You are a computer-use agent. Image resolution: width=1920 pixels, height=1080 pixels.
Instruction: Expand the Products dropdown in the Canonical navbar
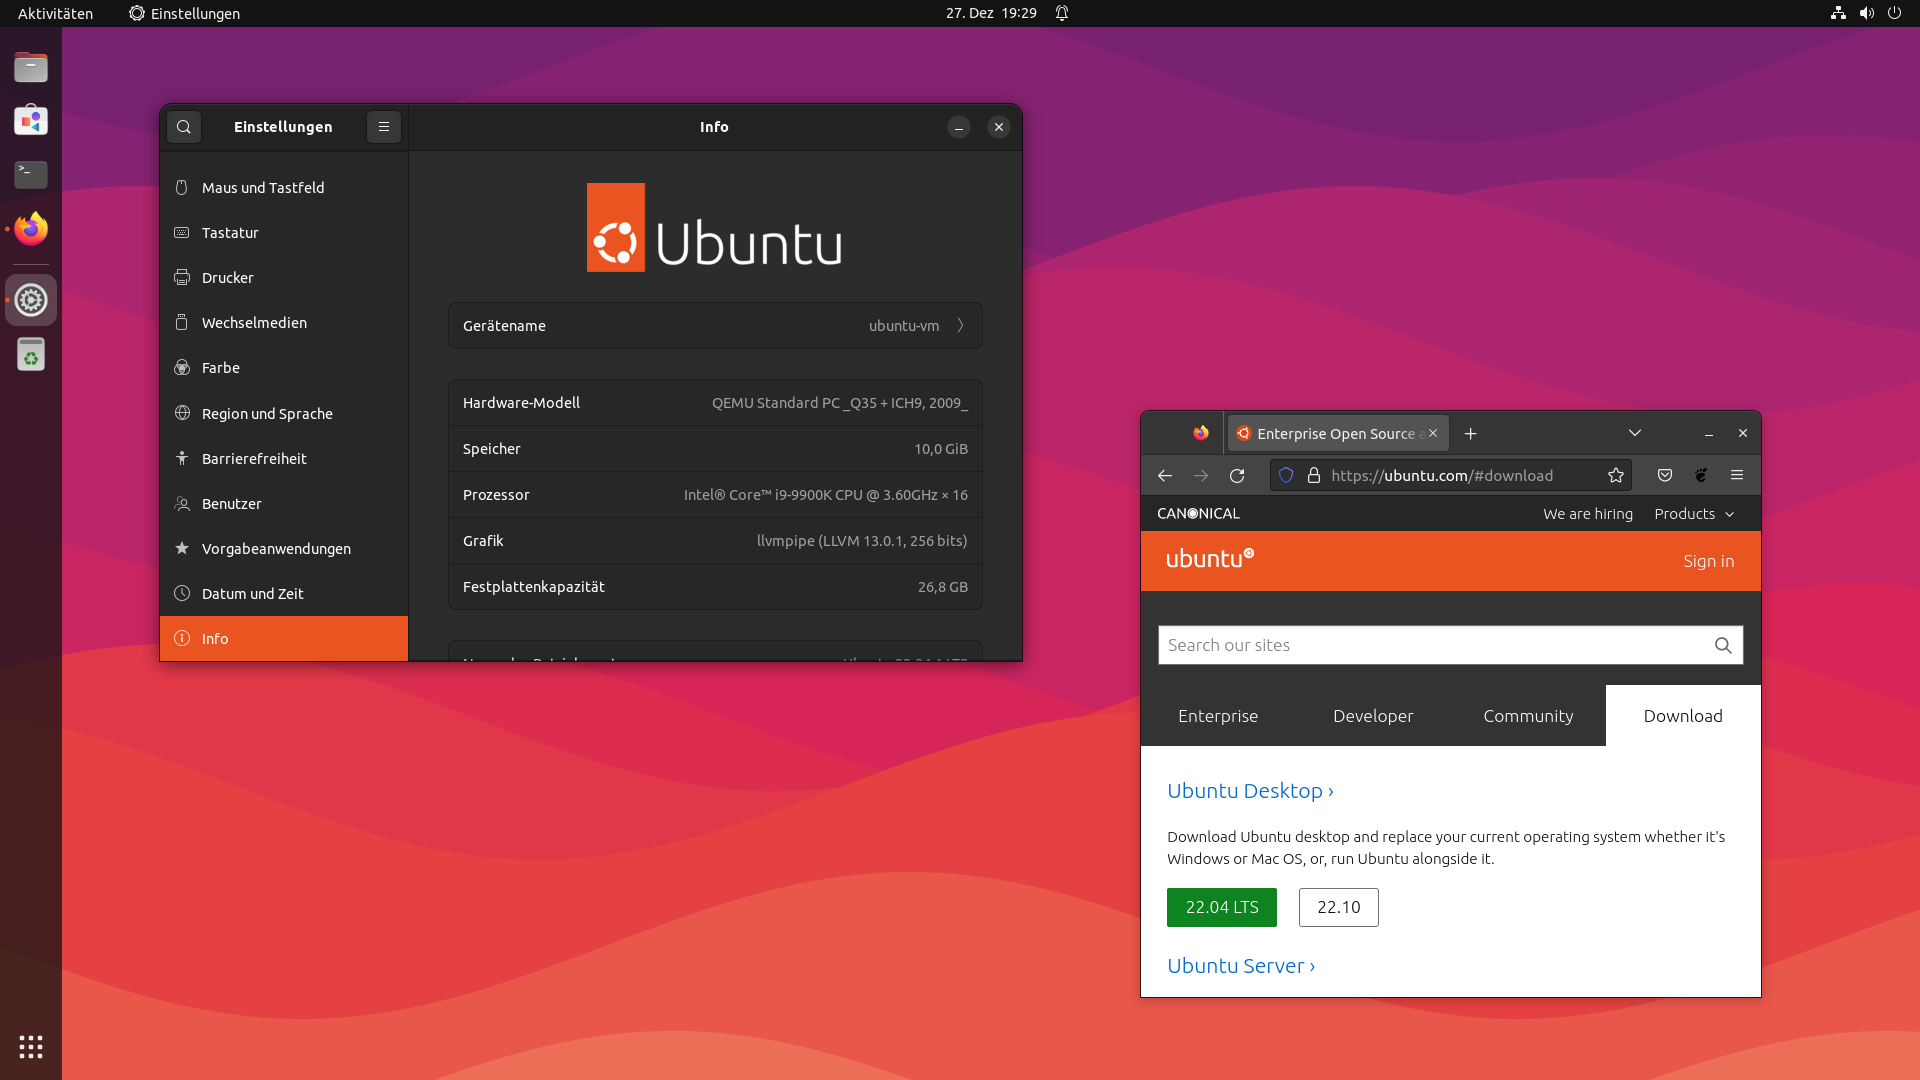pos(1693,513)
